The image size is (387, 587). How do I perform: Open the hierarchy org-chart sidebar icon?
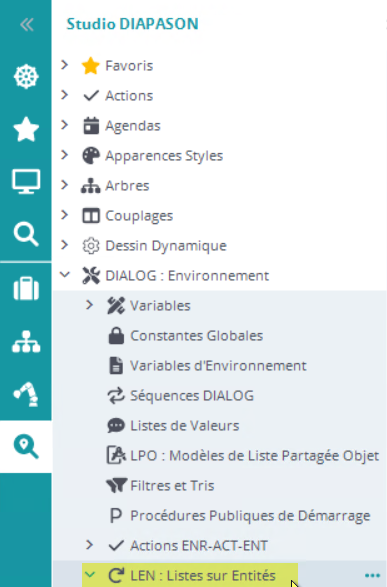(x=26, y=341)
